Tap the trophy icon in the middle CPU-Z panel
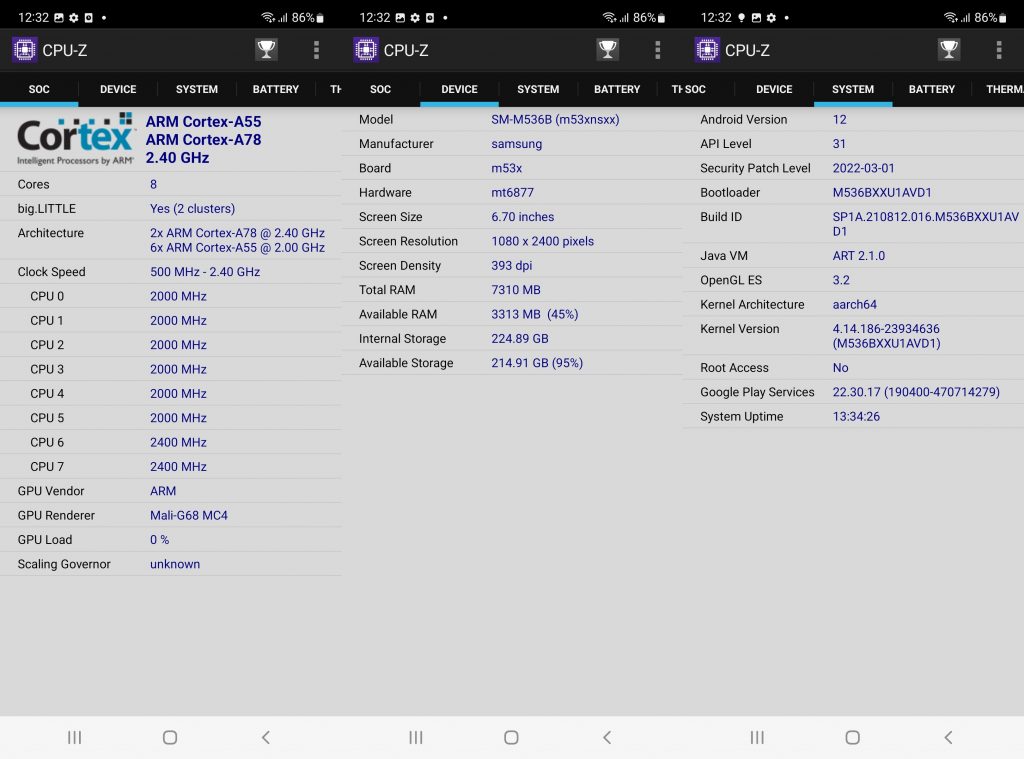 (x=608, y=50)
